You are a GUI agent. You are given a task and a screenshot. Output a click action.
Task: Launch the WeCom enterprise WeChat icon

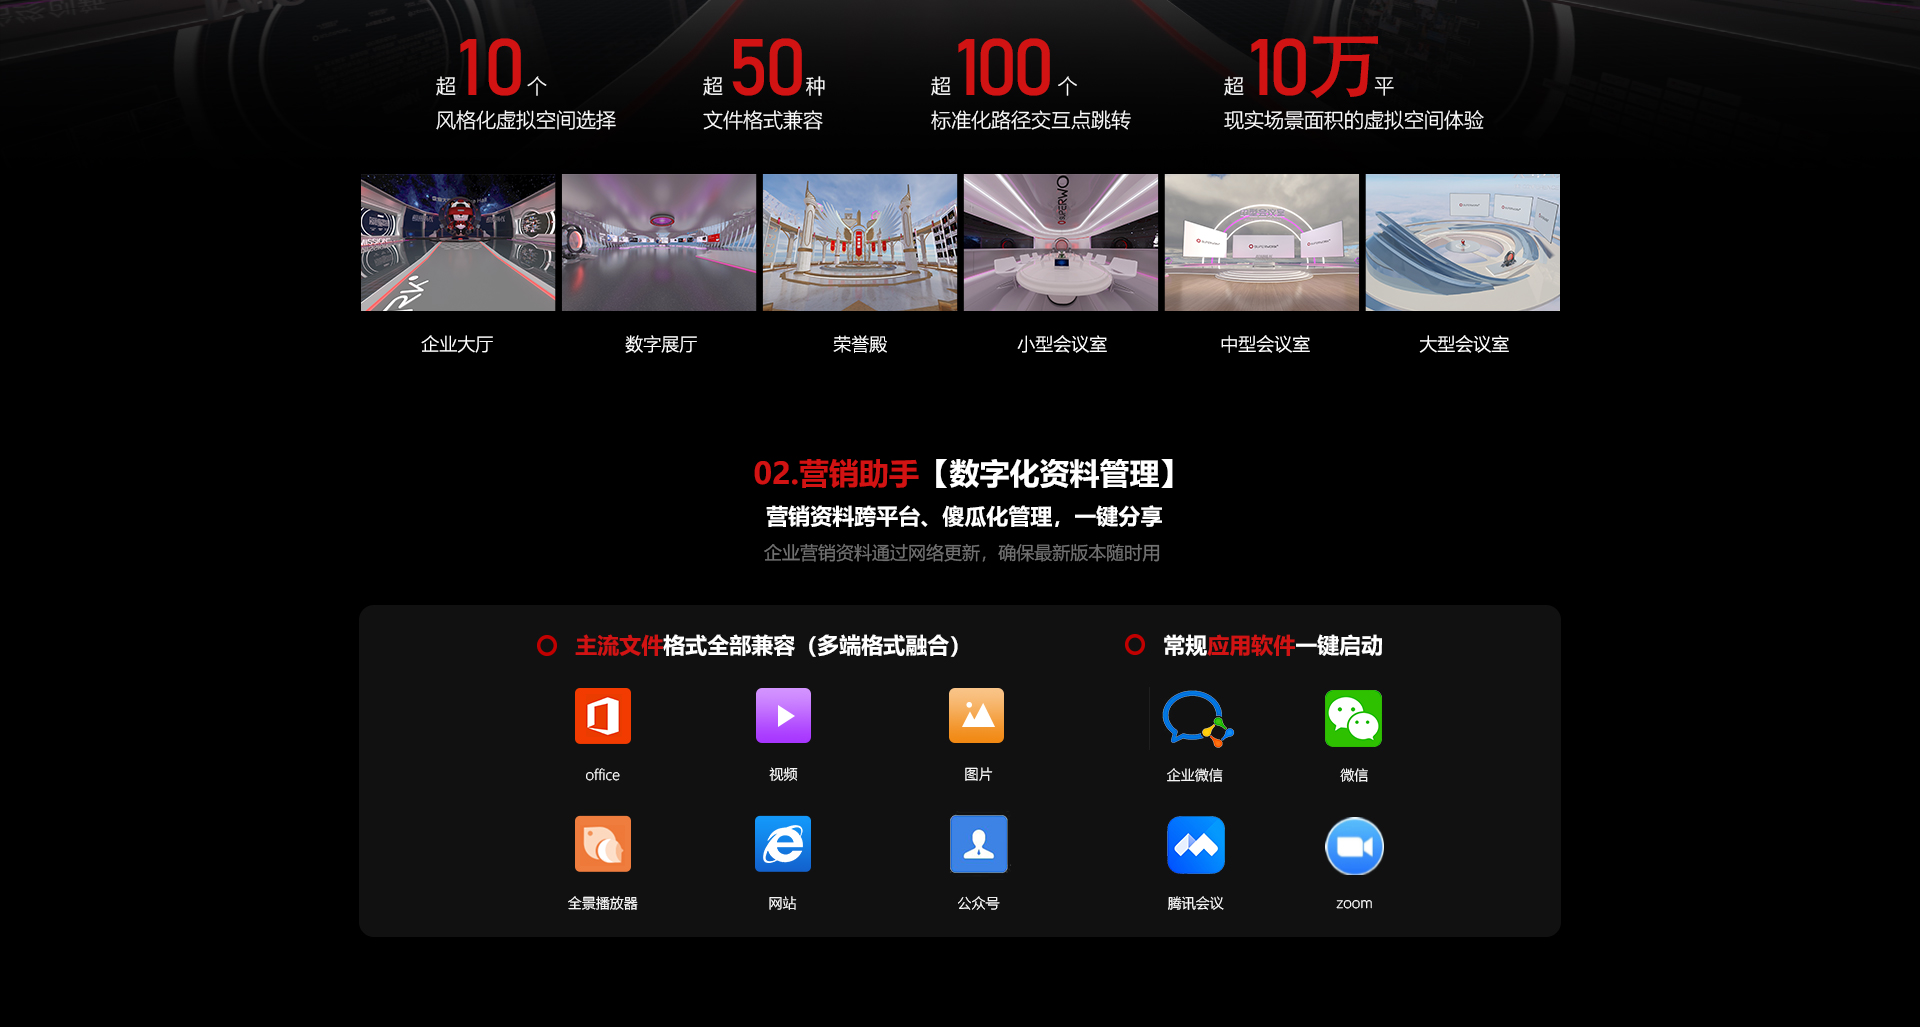1196,718
